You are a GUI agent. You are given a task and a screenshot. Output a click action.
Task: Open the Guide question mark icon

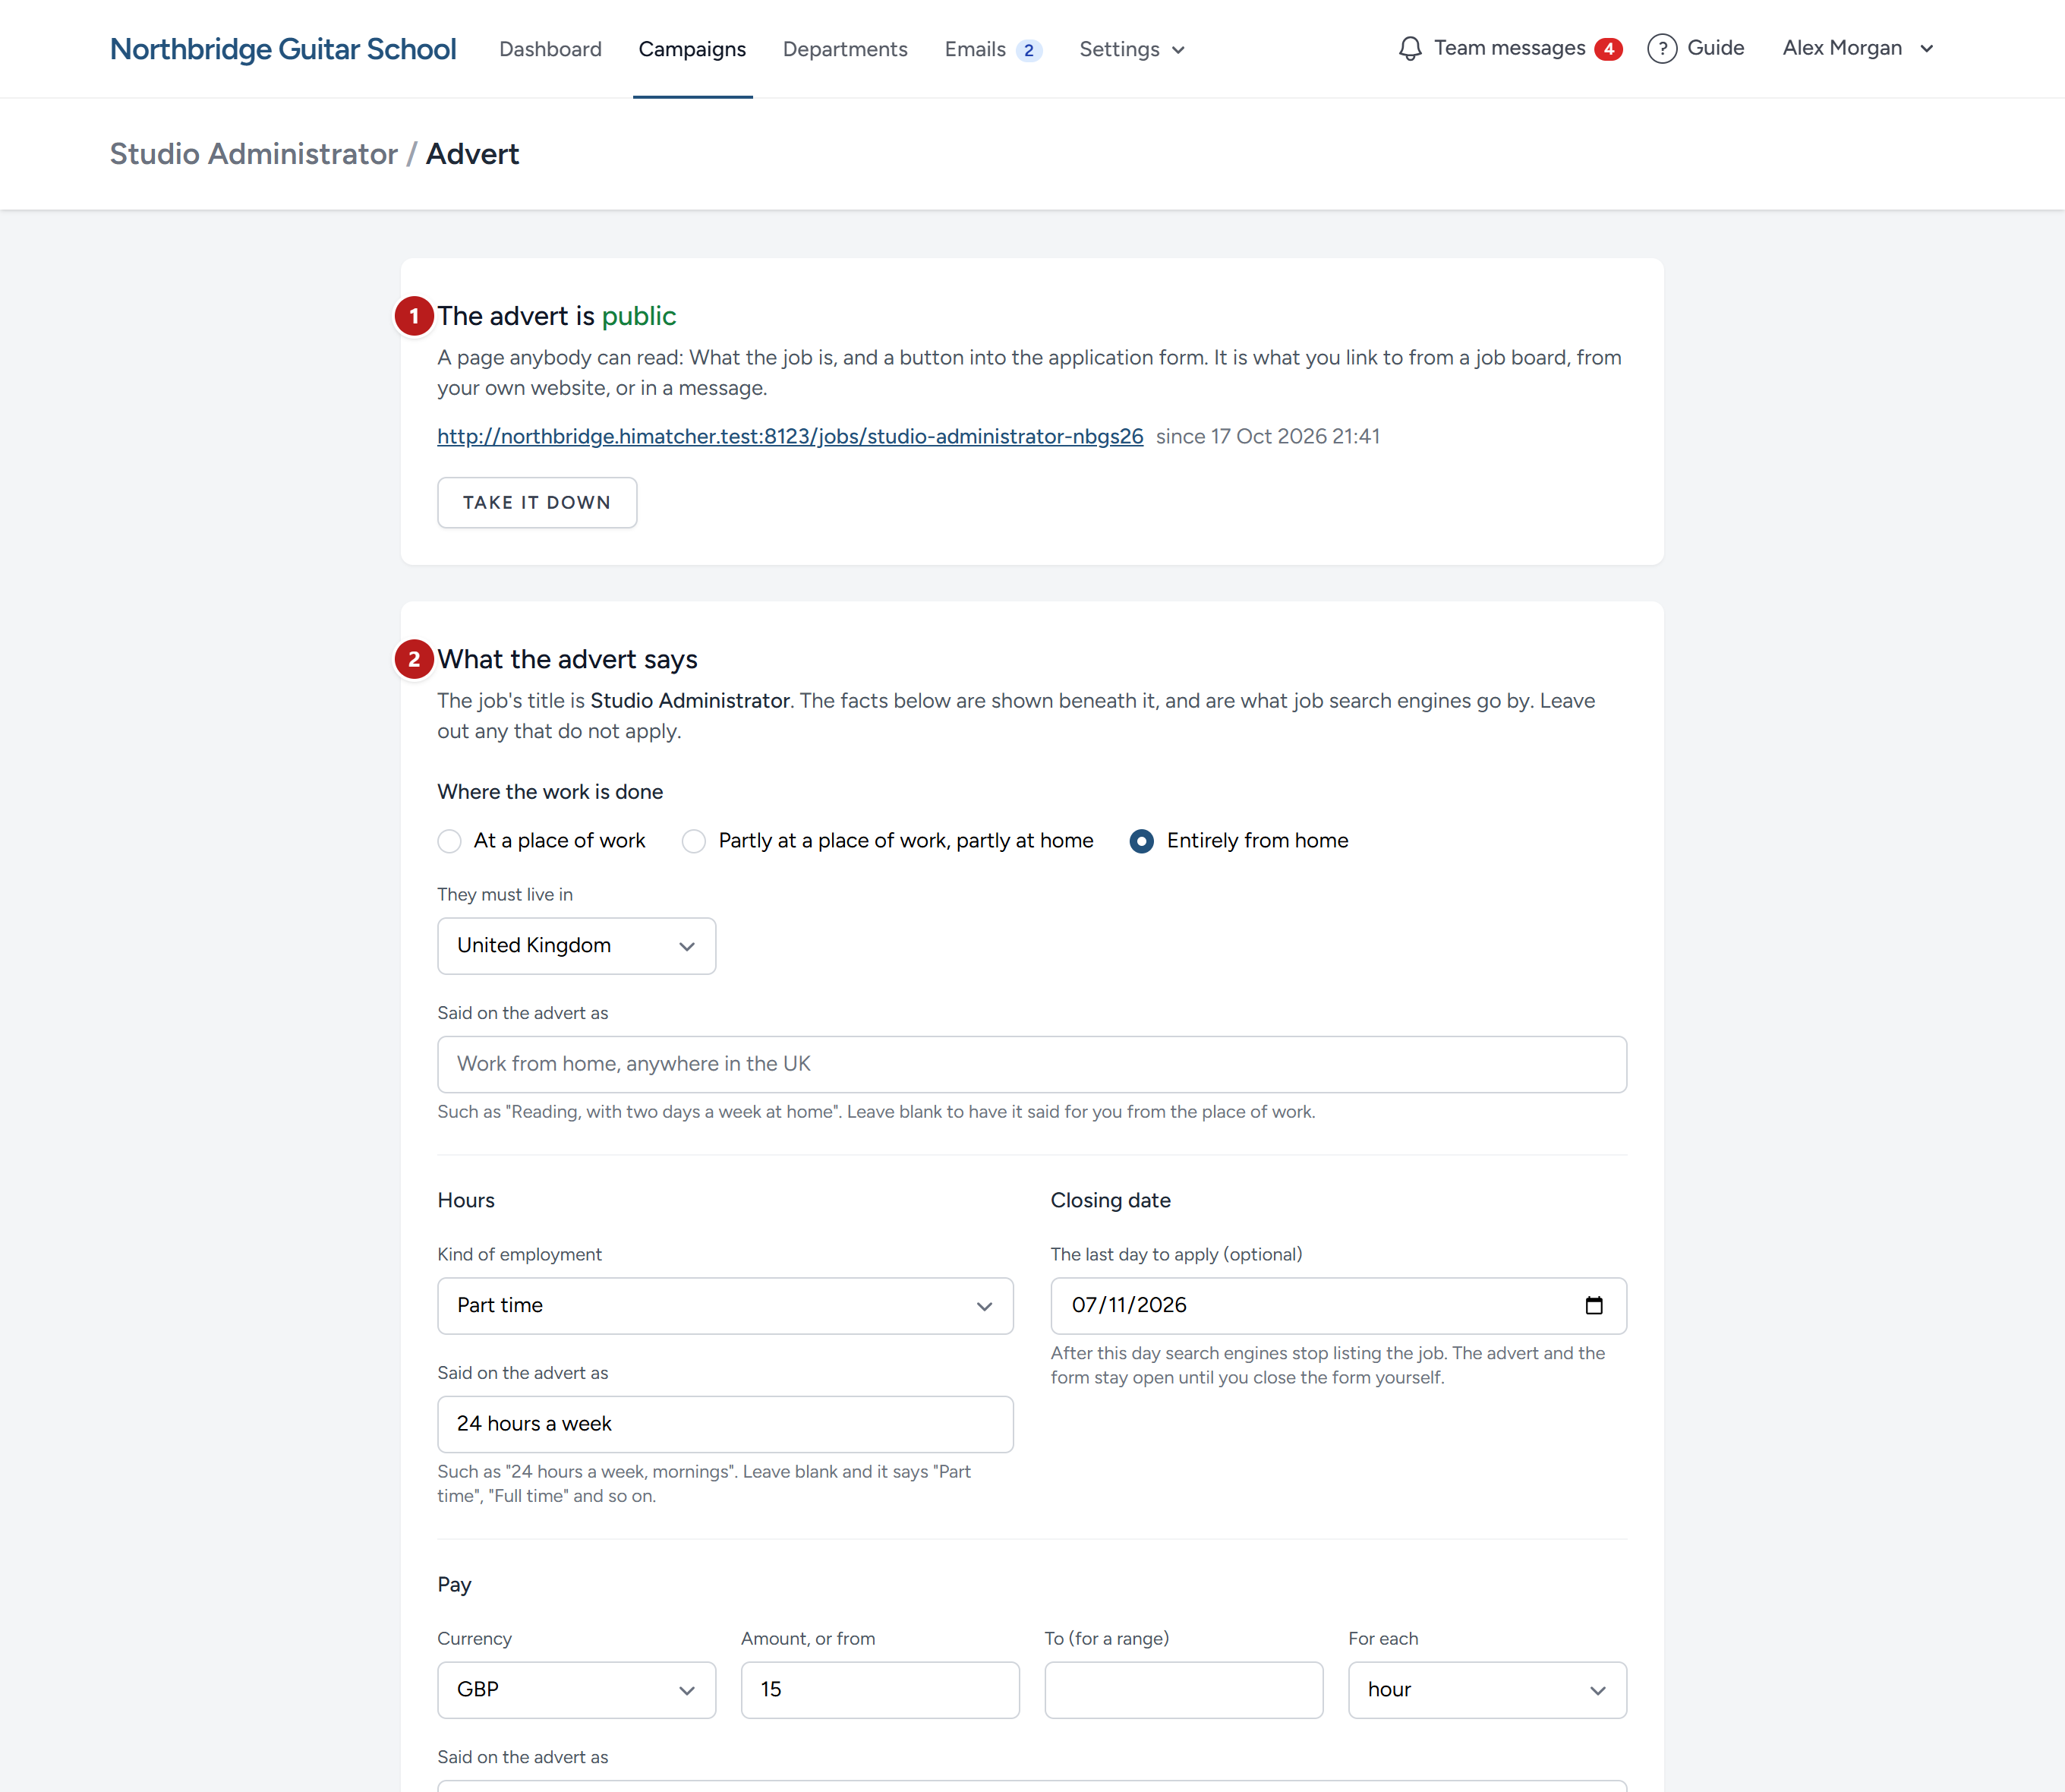tap(1661, 48)
